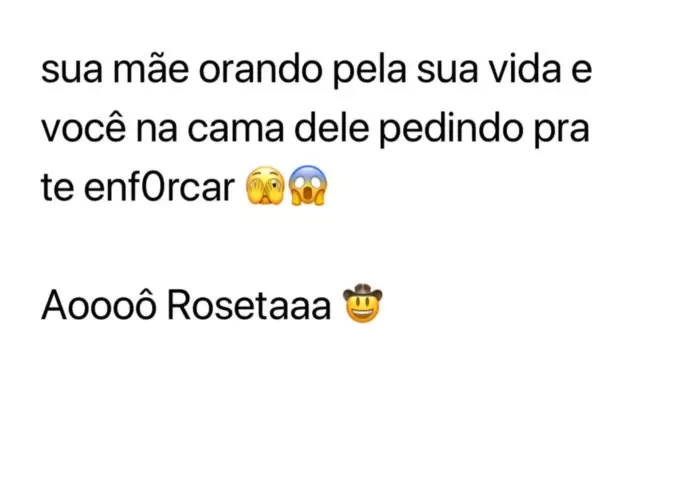Screen dimensions: 674x480
Task: Click the cowboy hat smiley emoji
Action: click(362, 303)
